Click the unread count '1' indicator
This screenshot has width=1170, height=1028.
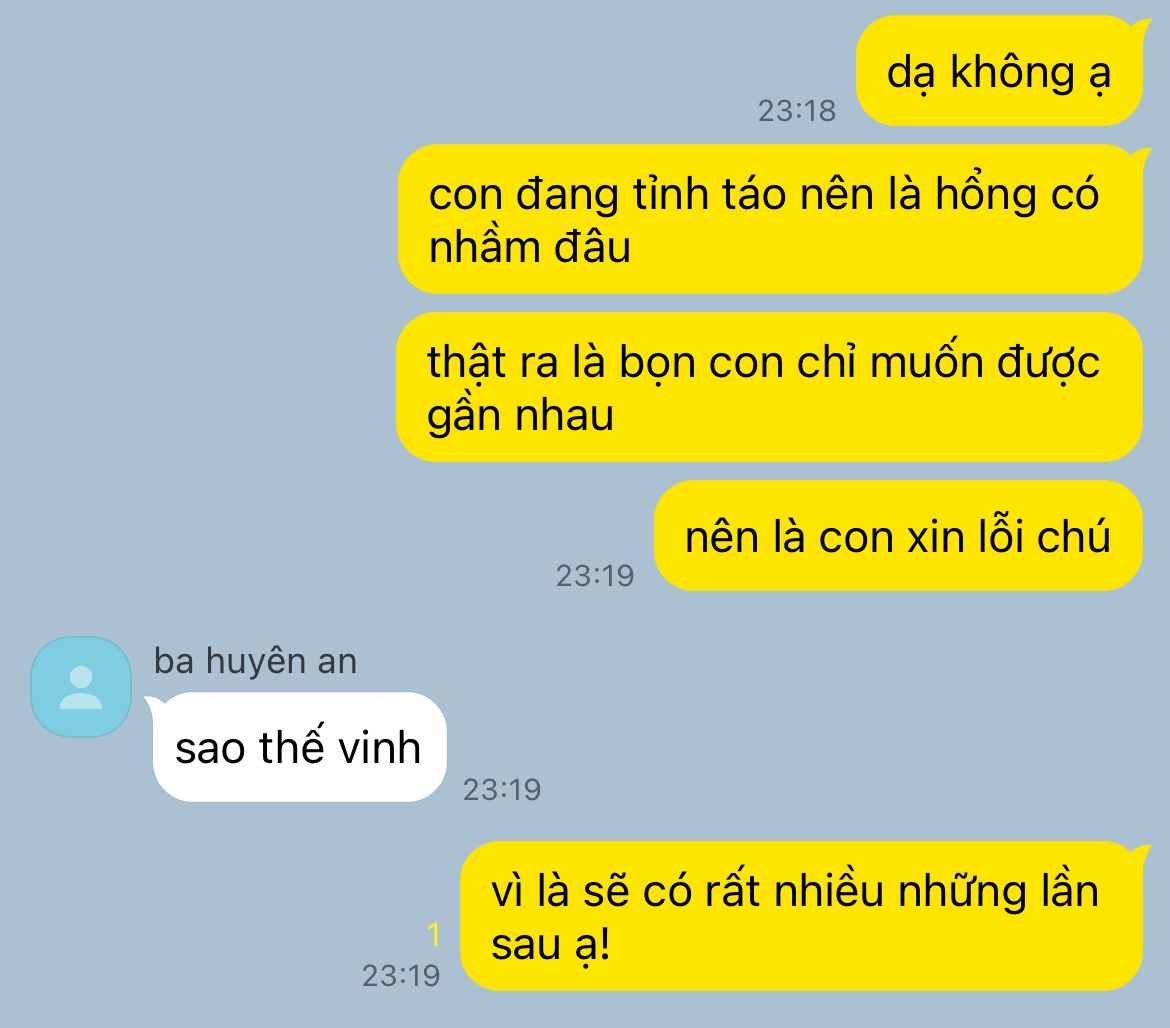click(434, 935)
